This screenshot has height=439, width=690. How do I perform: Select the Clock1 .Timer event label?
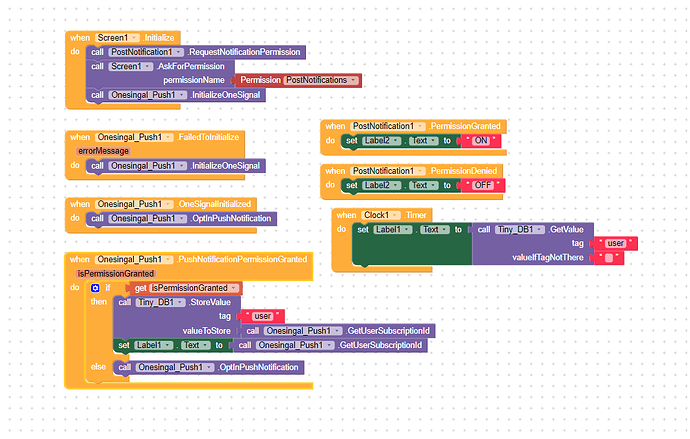(415, 216)
